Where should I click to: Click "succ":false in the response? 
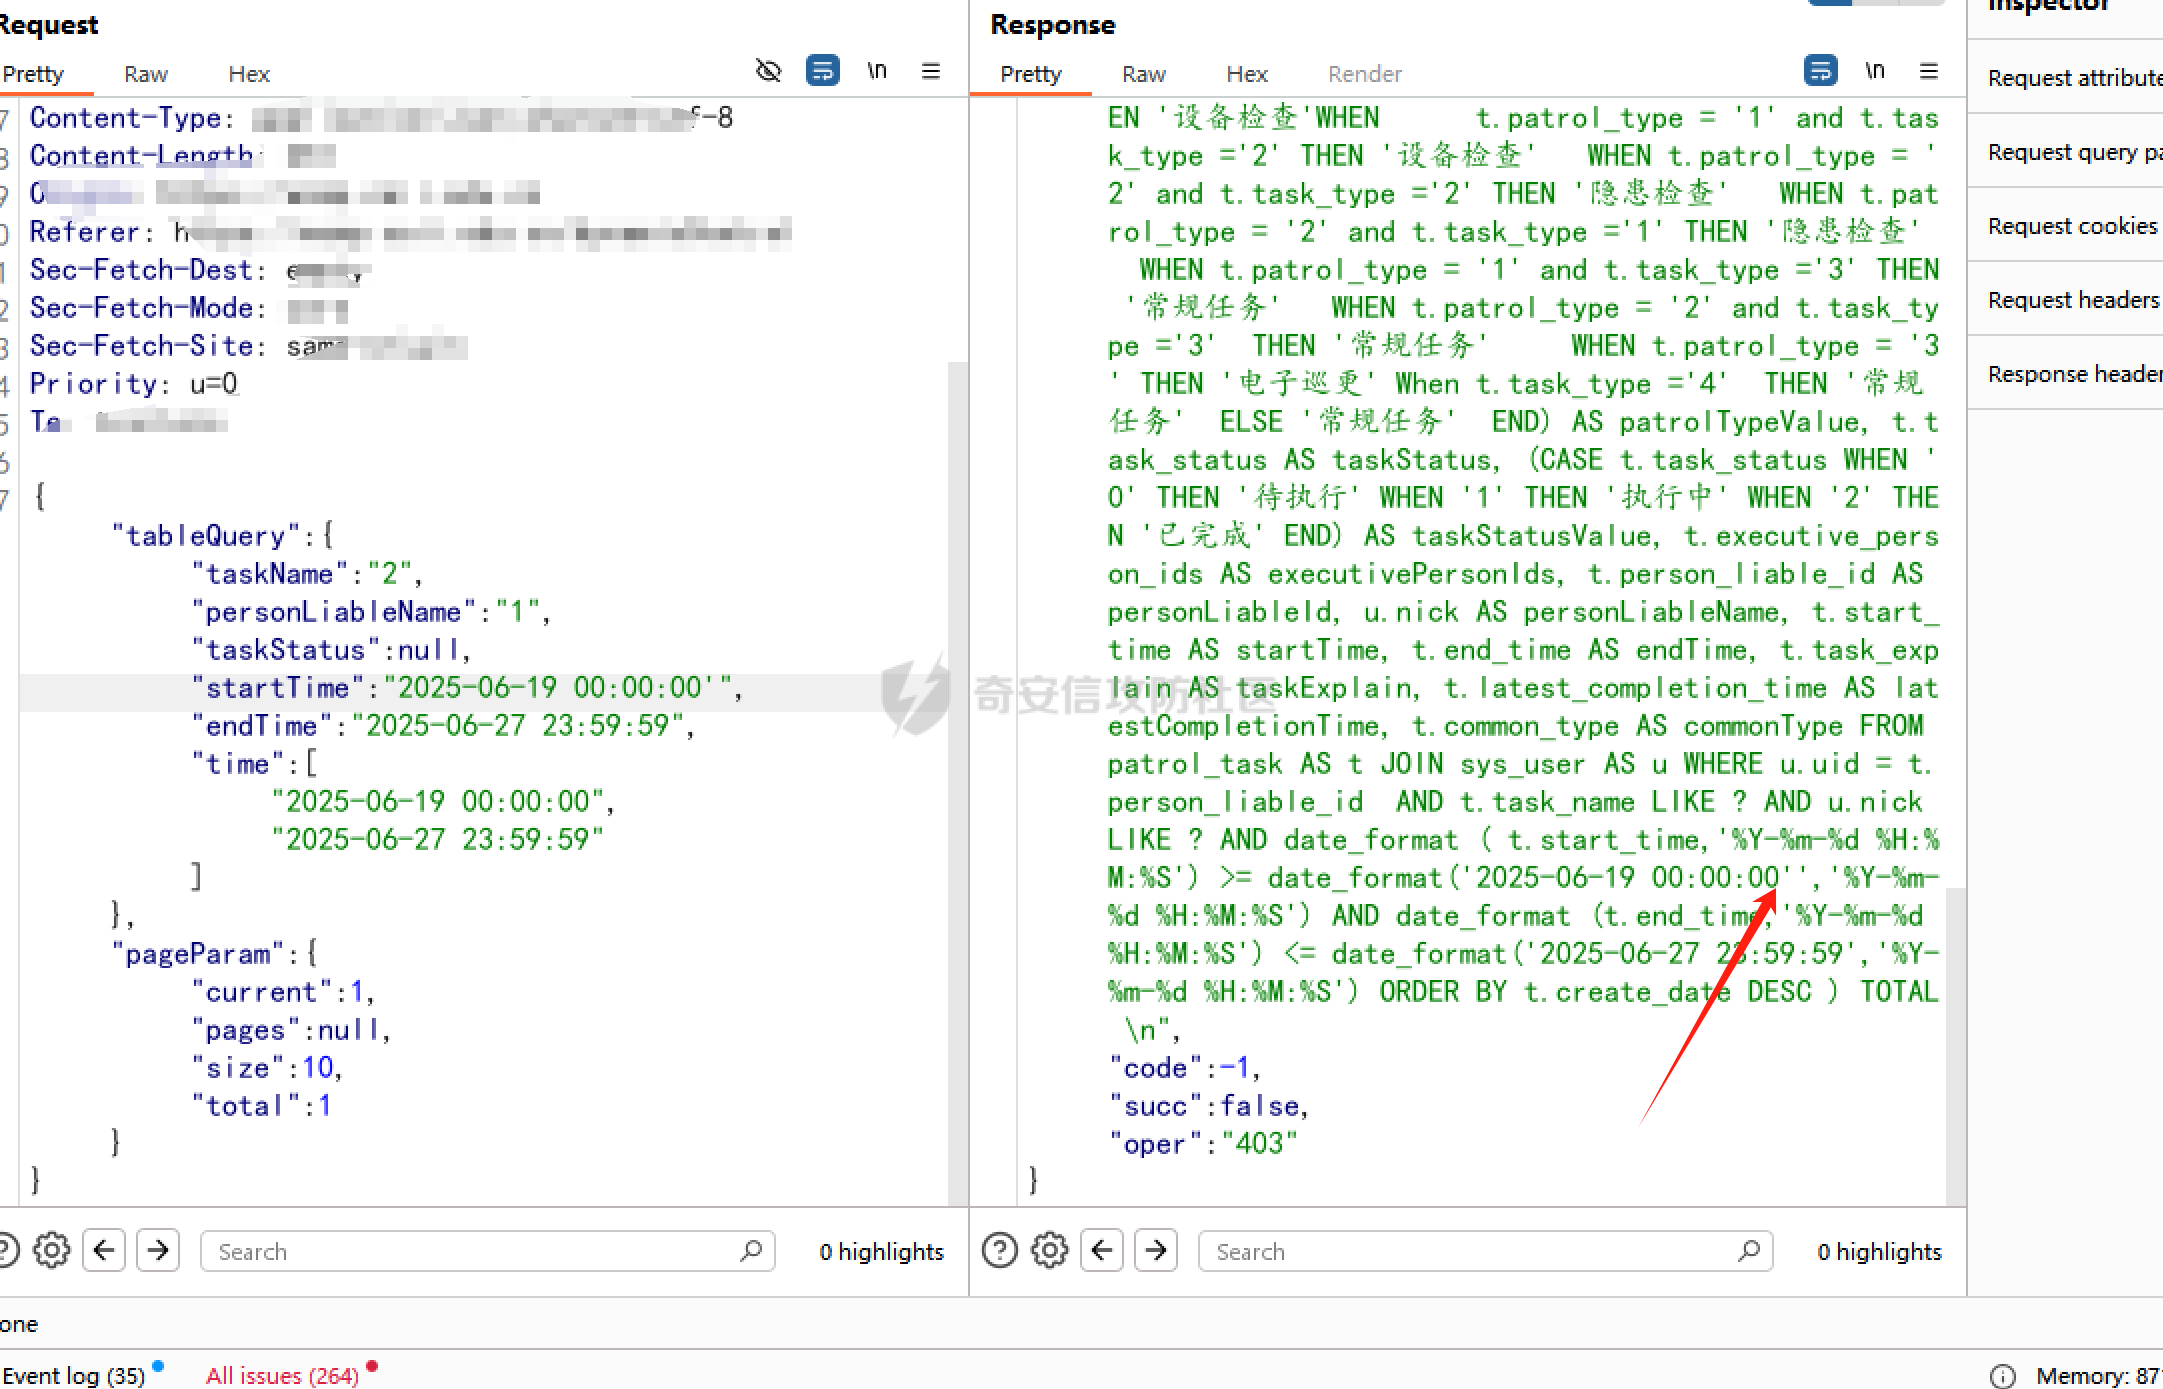[1208, 1106]
